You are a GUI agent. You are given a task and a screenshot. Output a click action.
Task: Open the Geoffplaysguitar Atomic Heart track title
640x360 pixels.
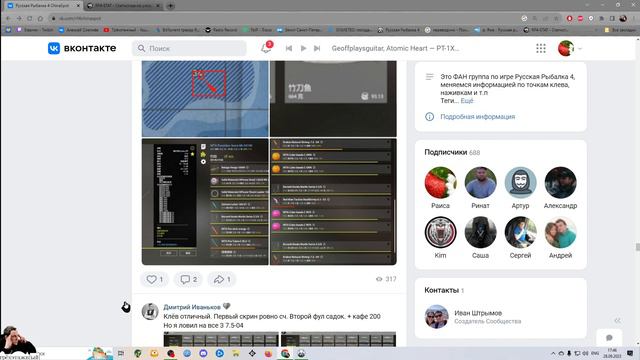pos(395,48)
